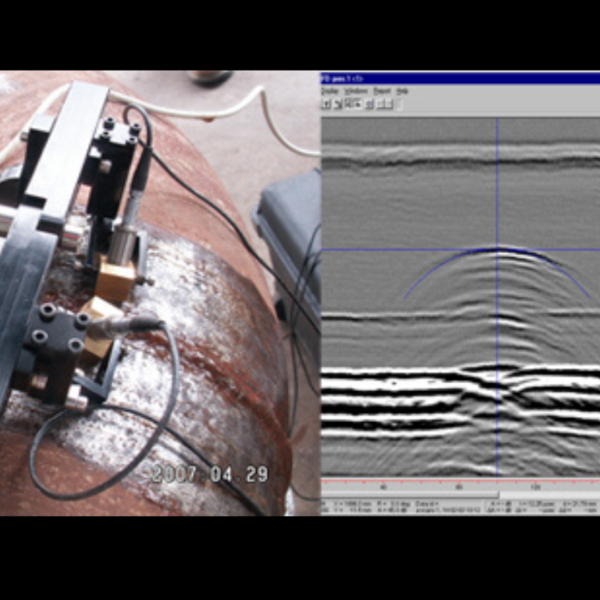Click the leftmost toolbar icon under Display
Screen dimensions: 600x600
coord(326,104)
